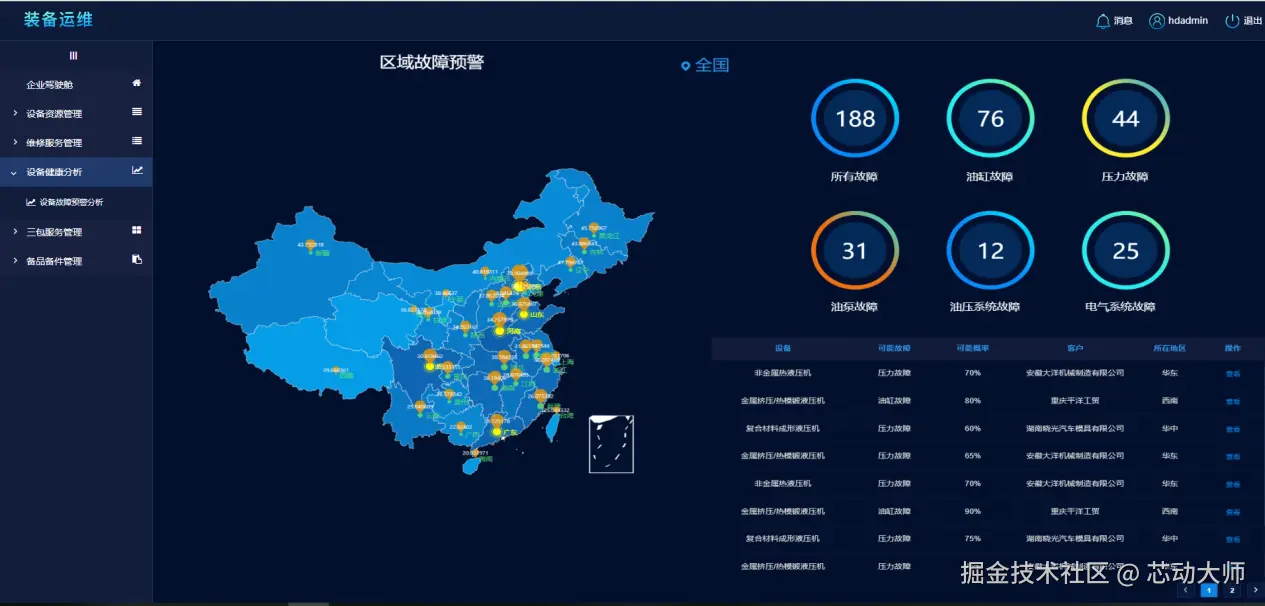Expand the 维修服务管理 chevron

click(14, 142)
